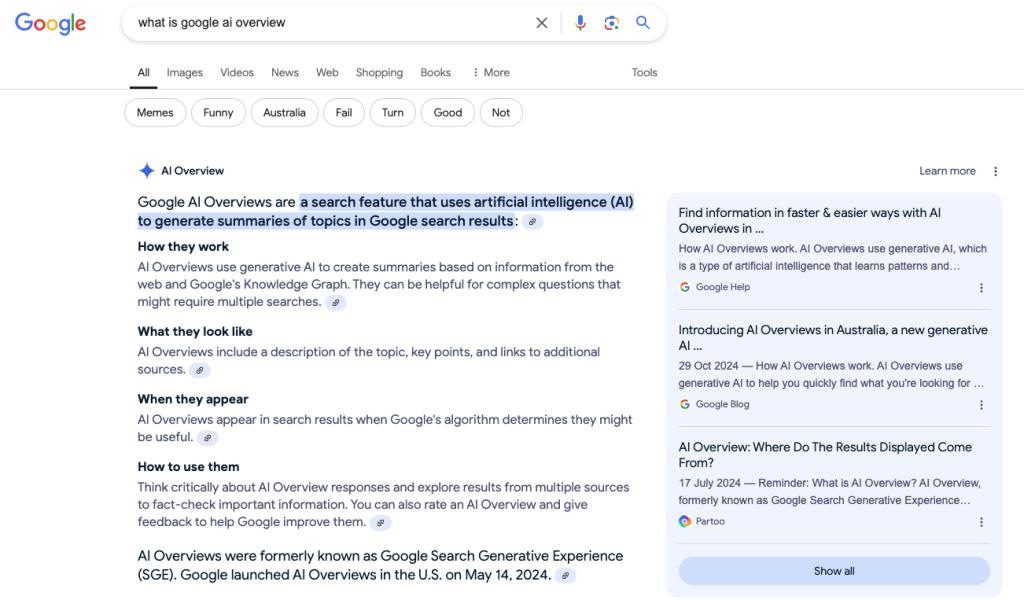Click the 'Partoo' source name
This screenshot has height=600, width=1024.
pyautogui.click(x=710, y=522)
